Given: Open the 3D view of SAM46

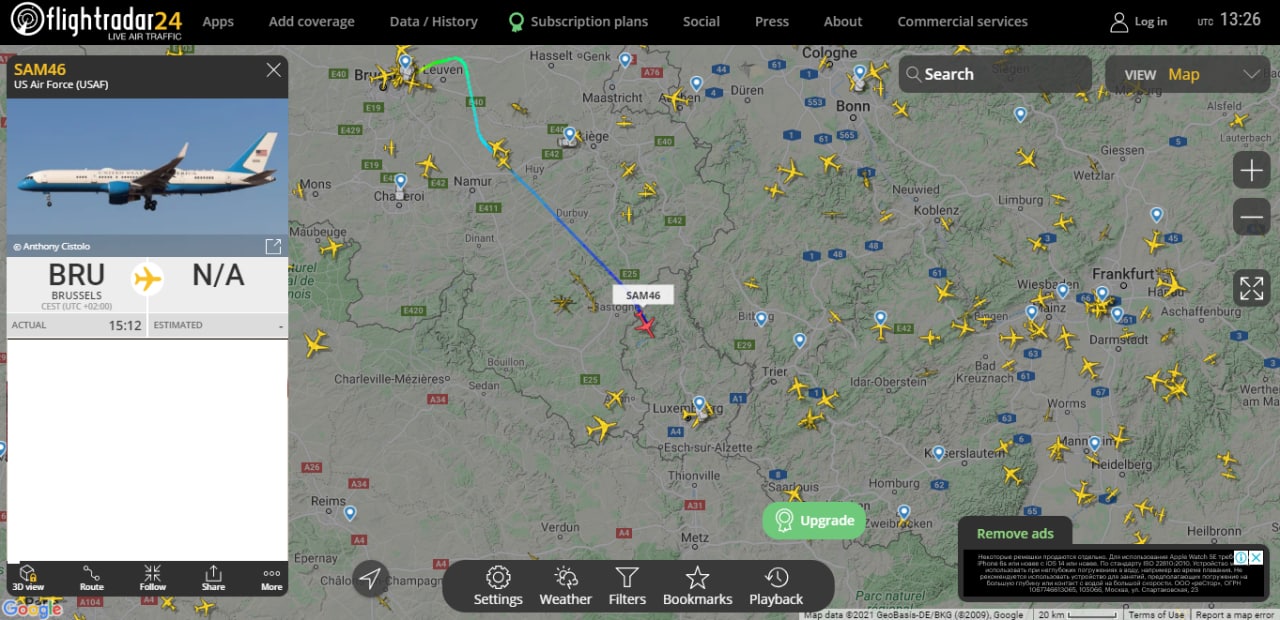Looking at the screenshot, I should coord(28,578).
